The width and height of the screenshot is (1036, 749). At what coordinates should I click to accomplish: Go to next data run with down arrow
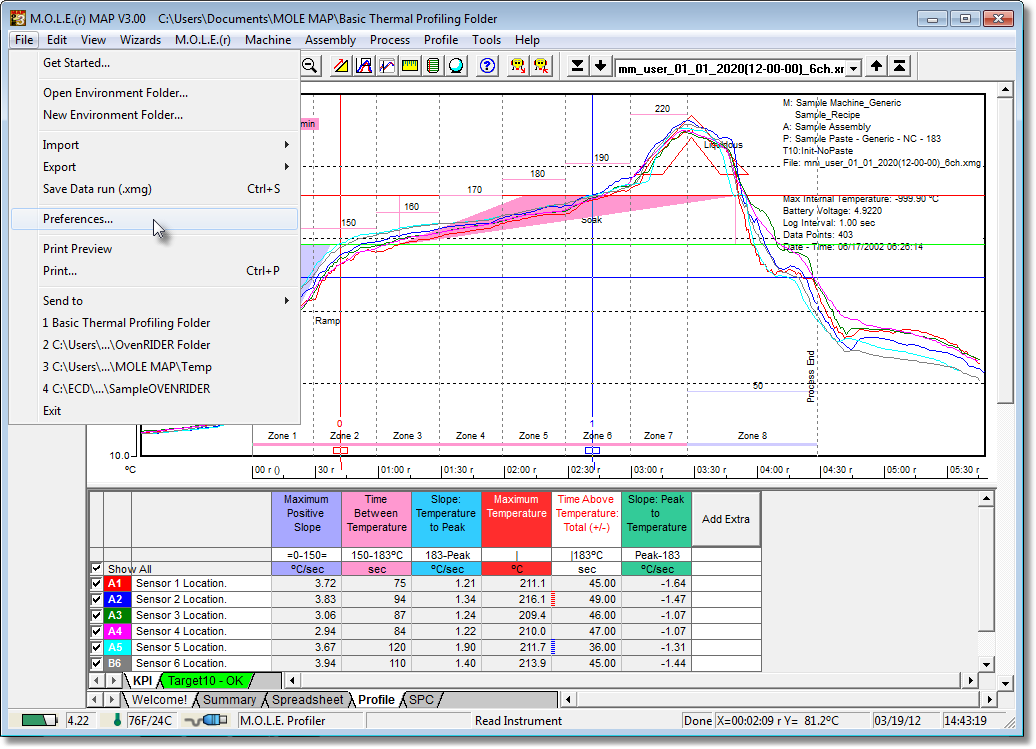pyautogui.click(x=601, y=65)
